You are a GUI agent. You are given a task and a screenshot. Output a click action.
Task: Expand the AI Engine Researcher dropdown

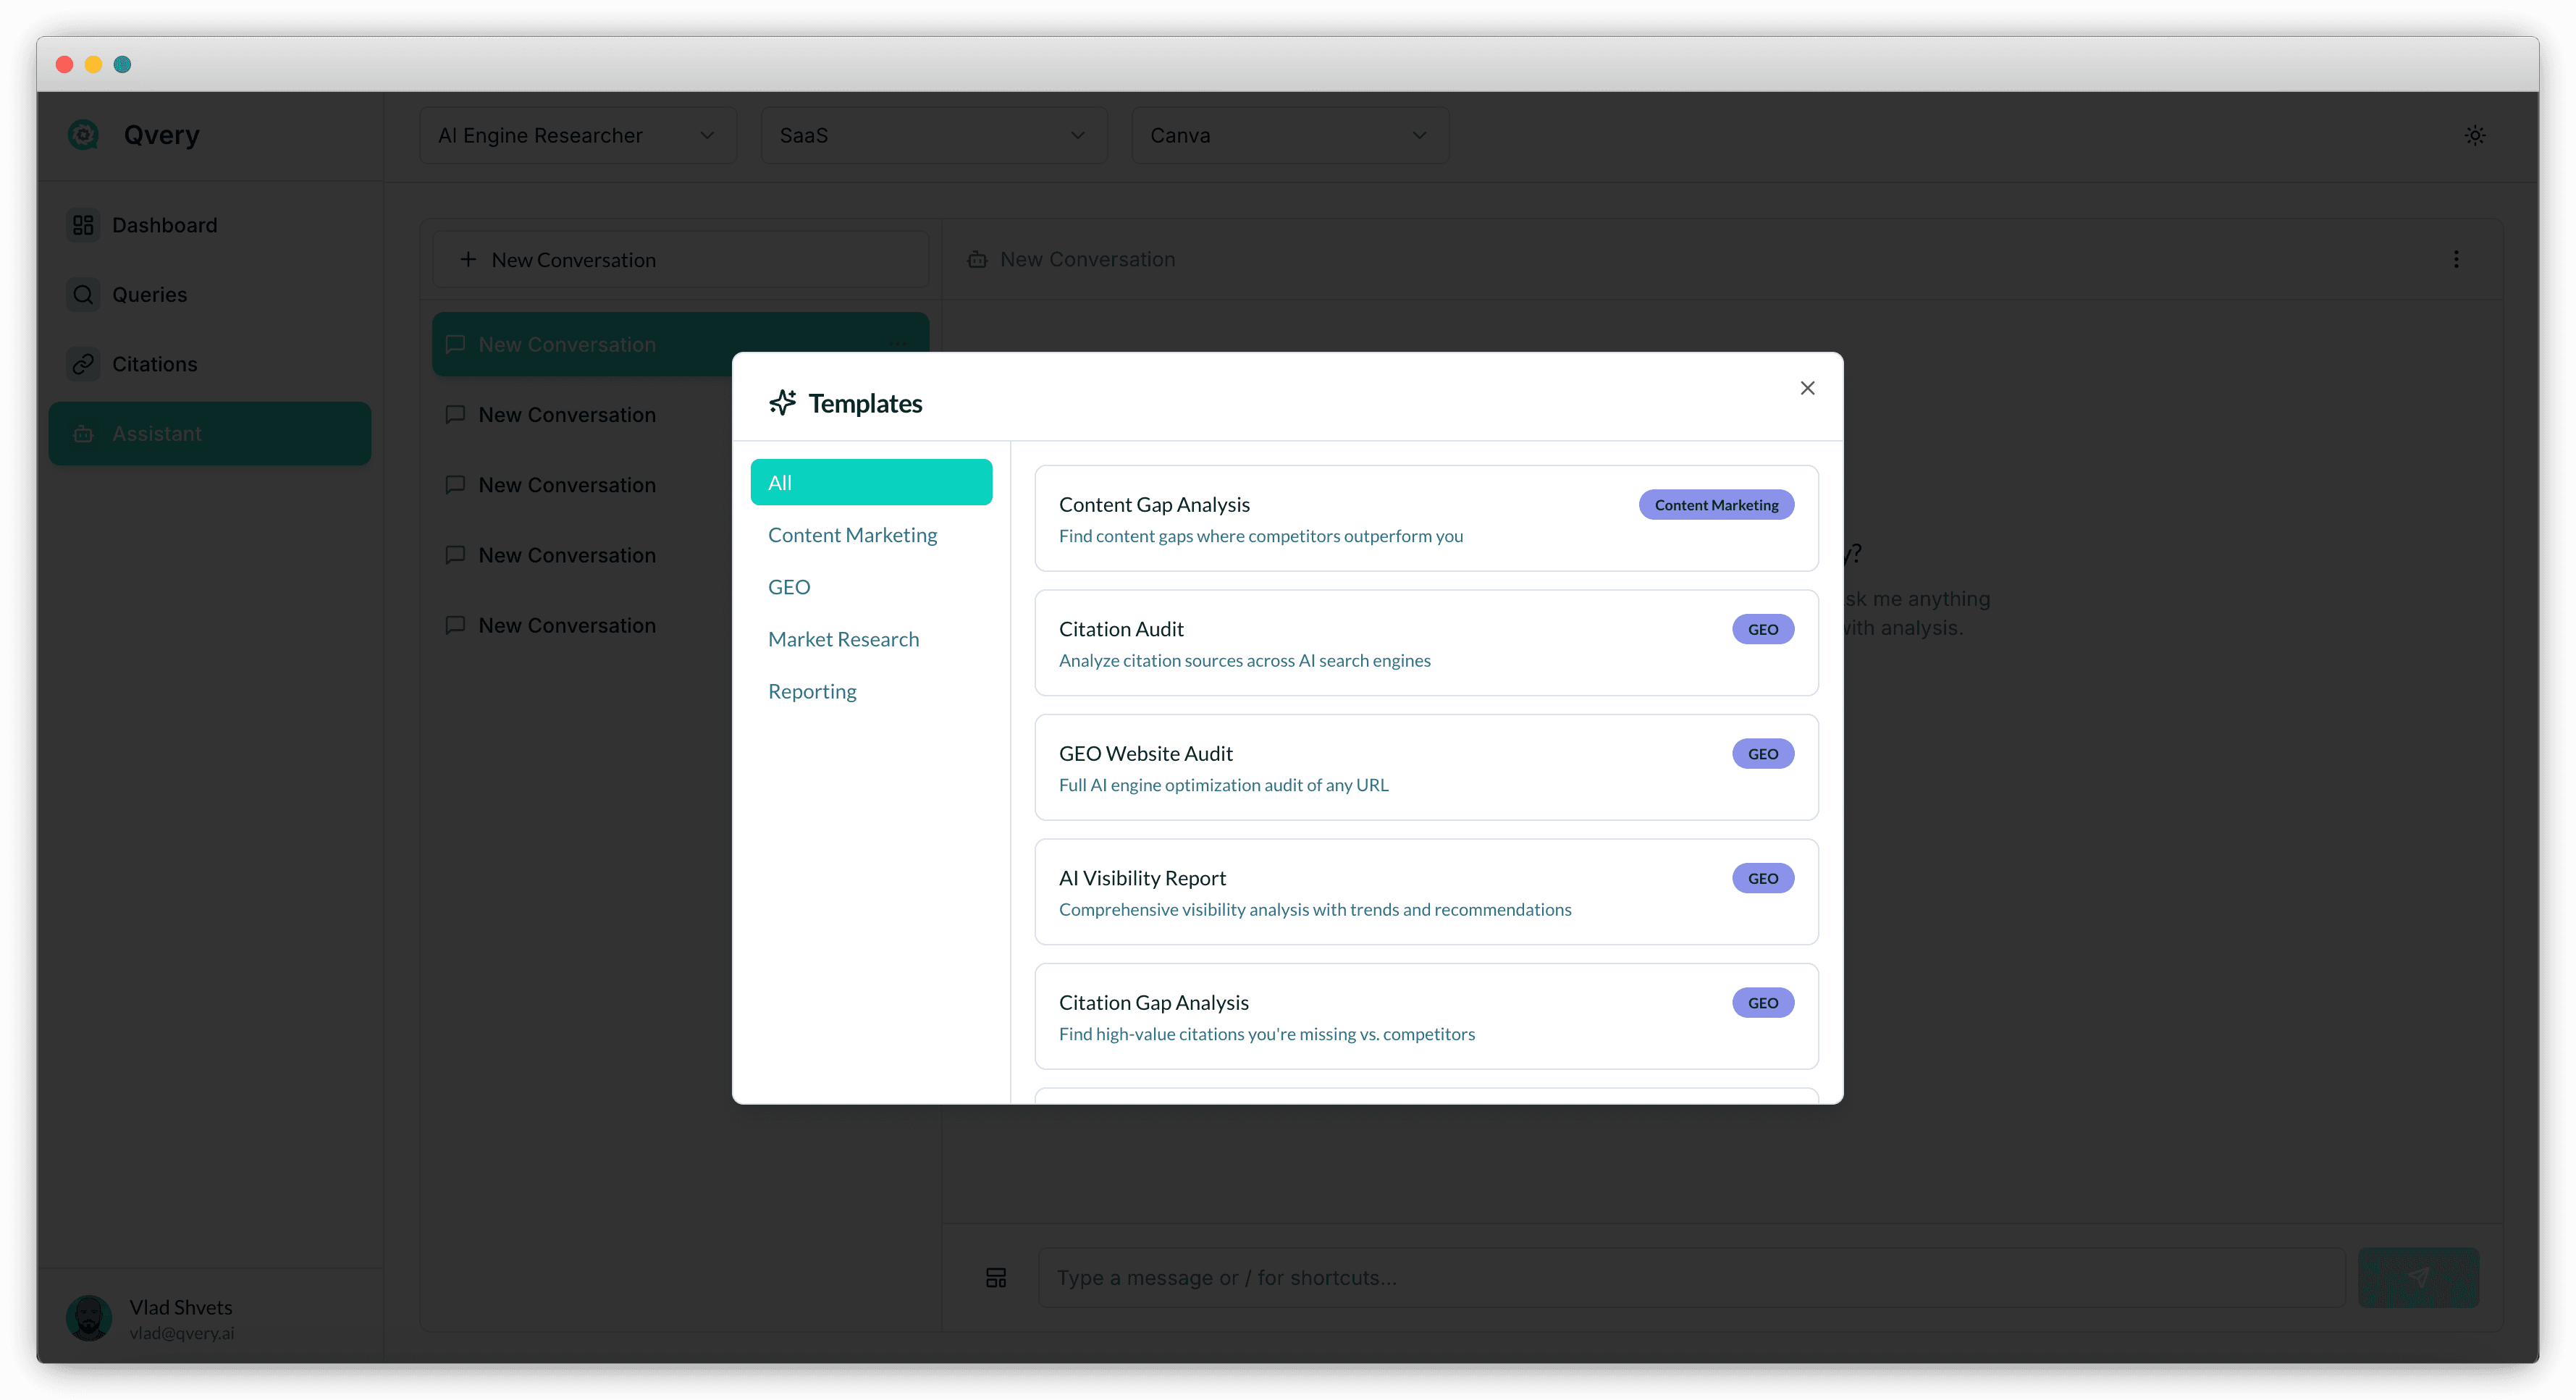coord(577,135)
